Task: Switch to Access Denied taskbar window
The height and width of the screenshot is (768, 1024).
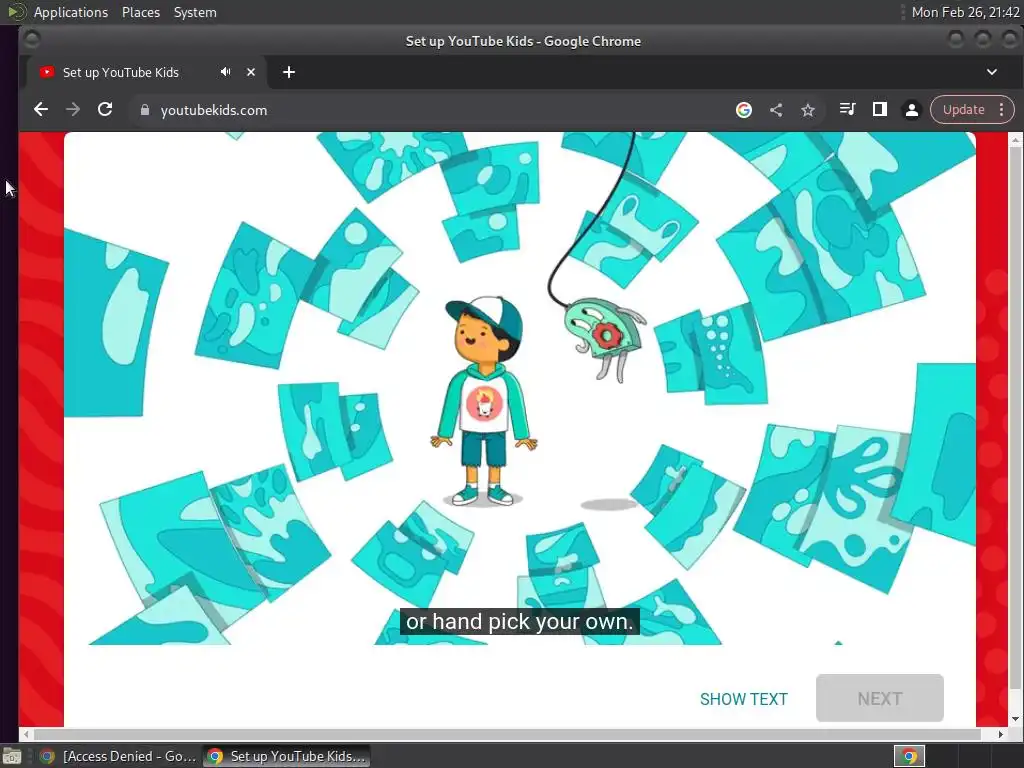Action: [118, 756]
